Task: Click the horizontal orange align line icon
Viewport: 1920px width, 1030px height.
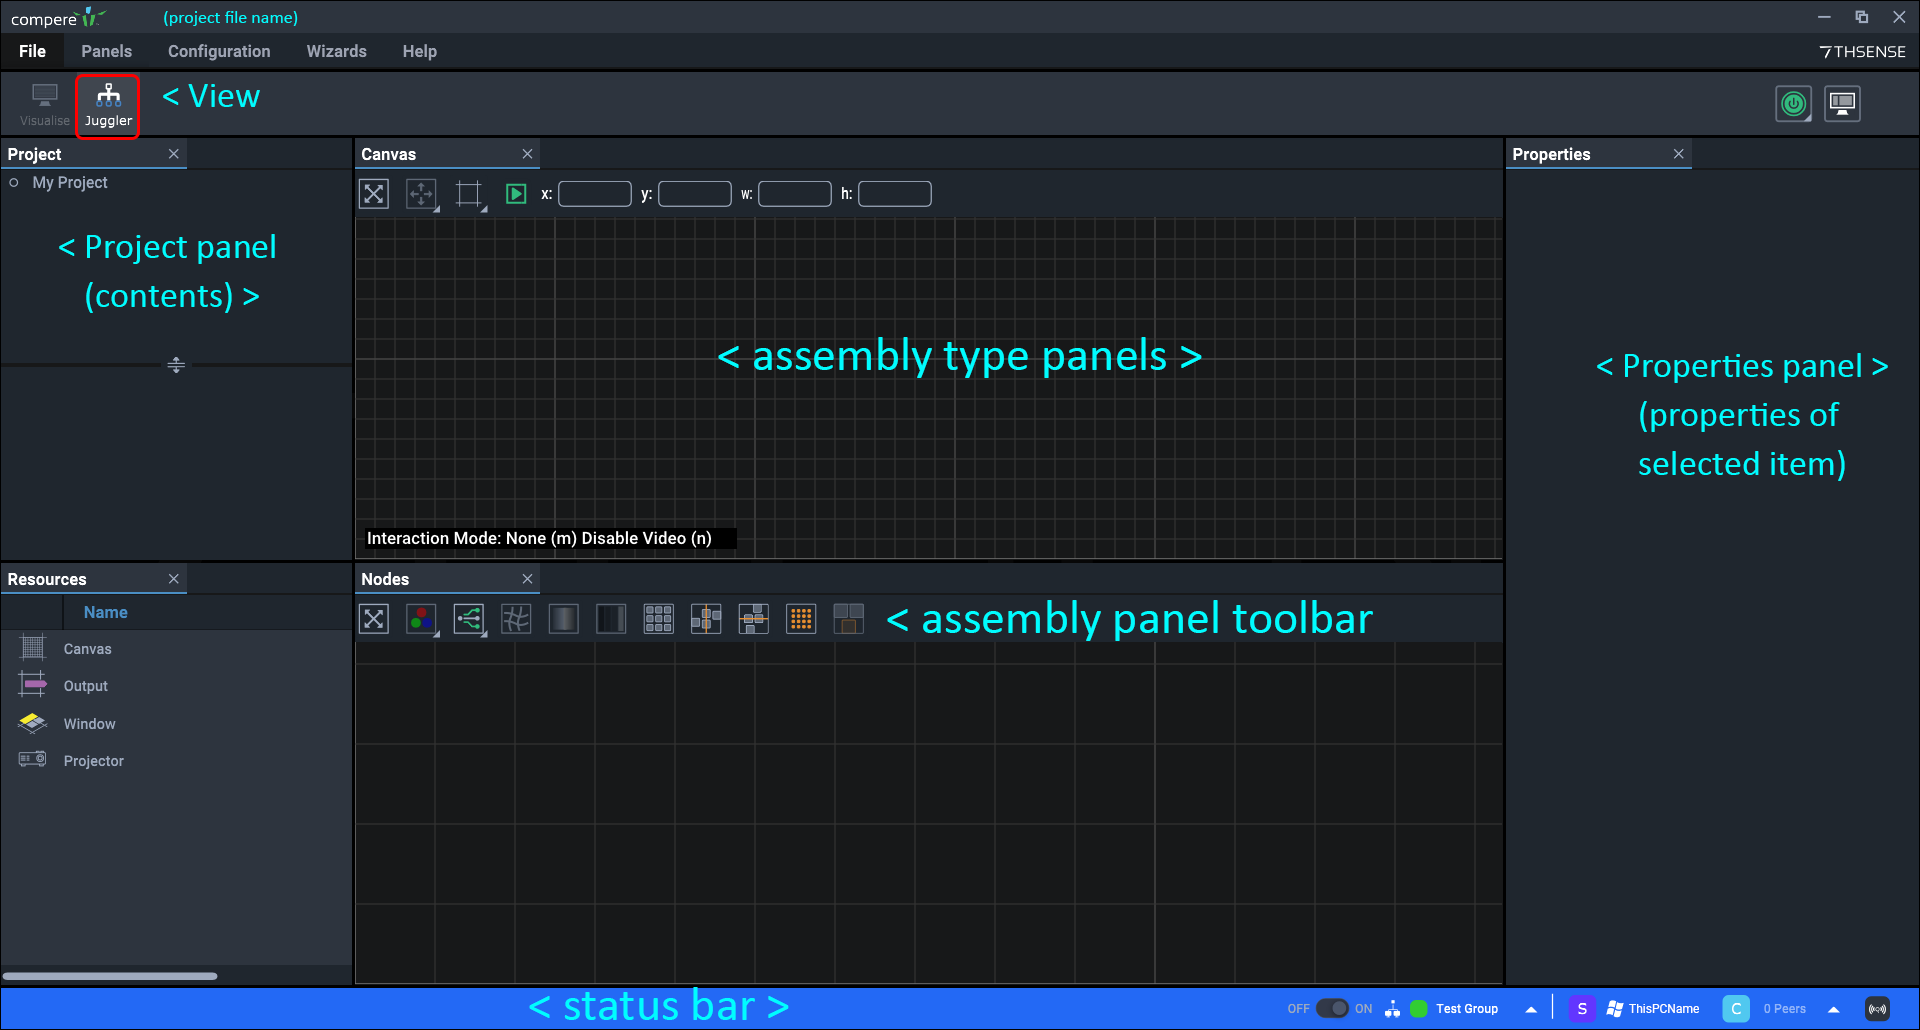Action: (x=753, y=619)
